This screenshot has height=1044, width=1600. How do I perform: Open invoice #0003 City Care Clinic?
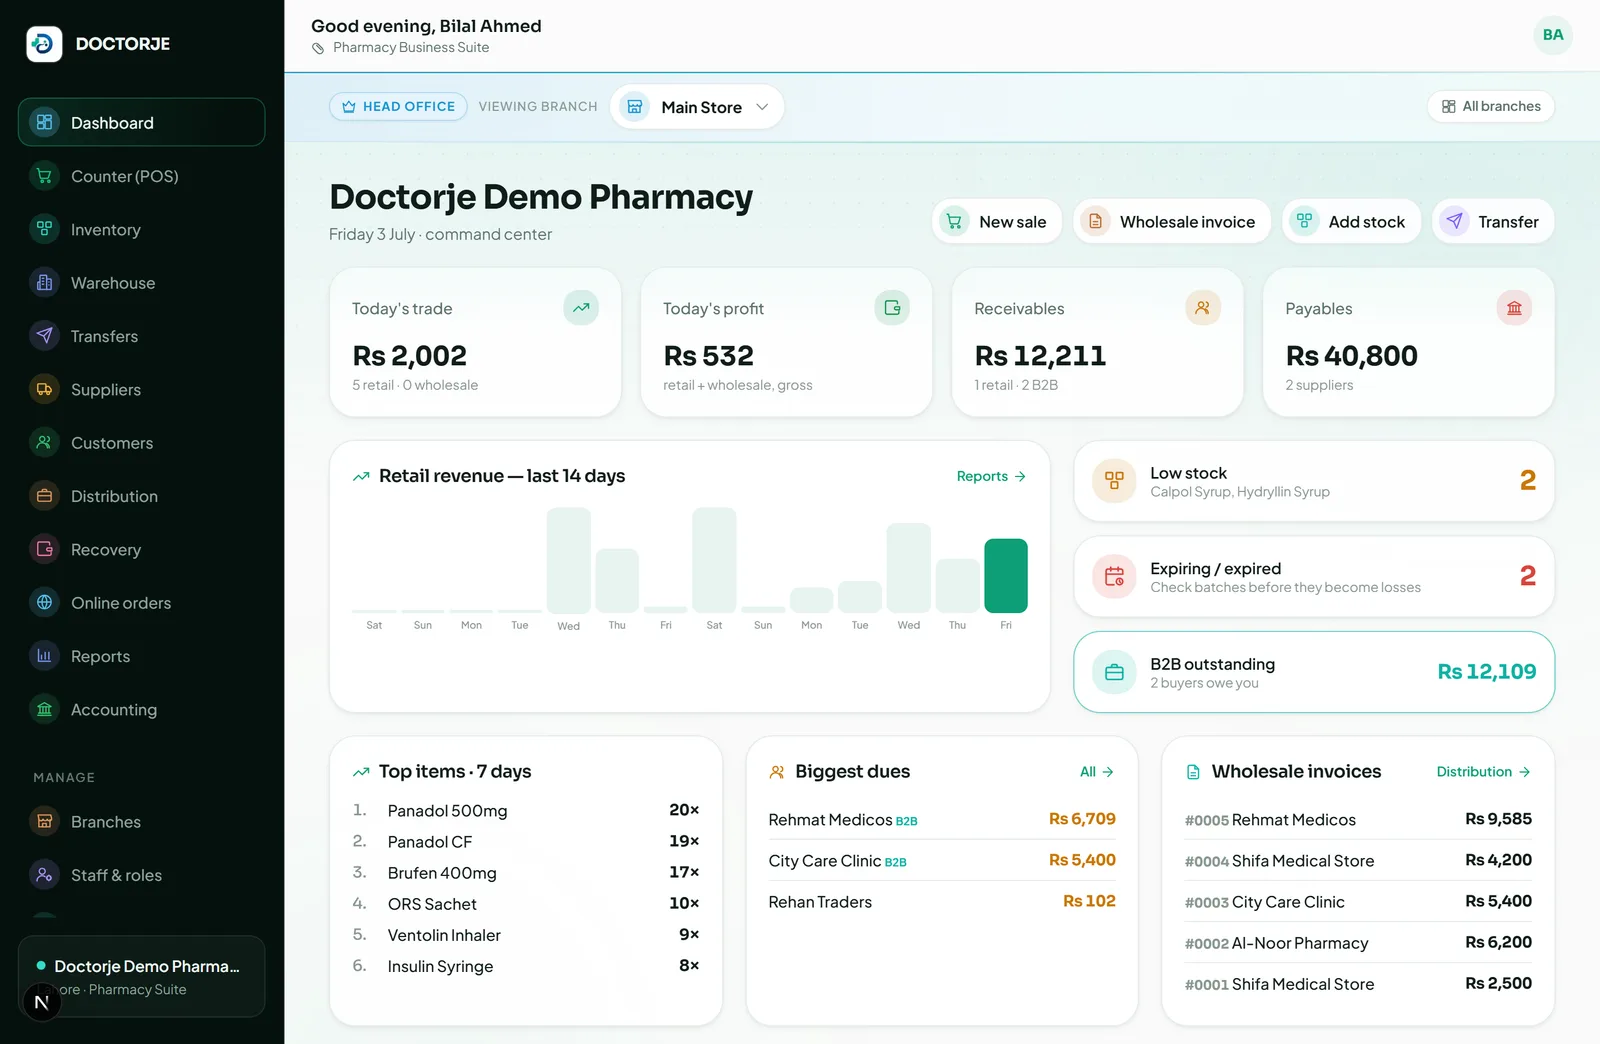(x=1358, y=901)
